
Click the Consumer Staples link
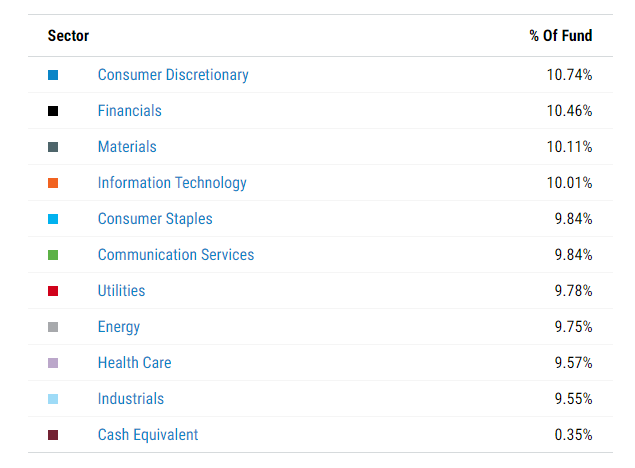155,219
